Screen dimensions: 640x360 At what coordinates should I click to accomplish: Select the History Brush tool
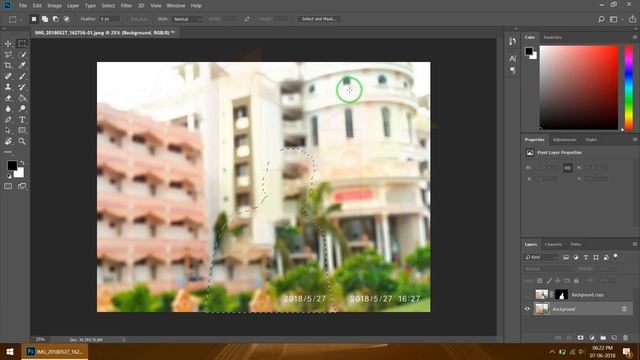pyautogui.click(x=22, y=87)
